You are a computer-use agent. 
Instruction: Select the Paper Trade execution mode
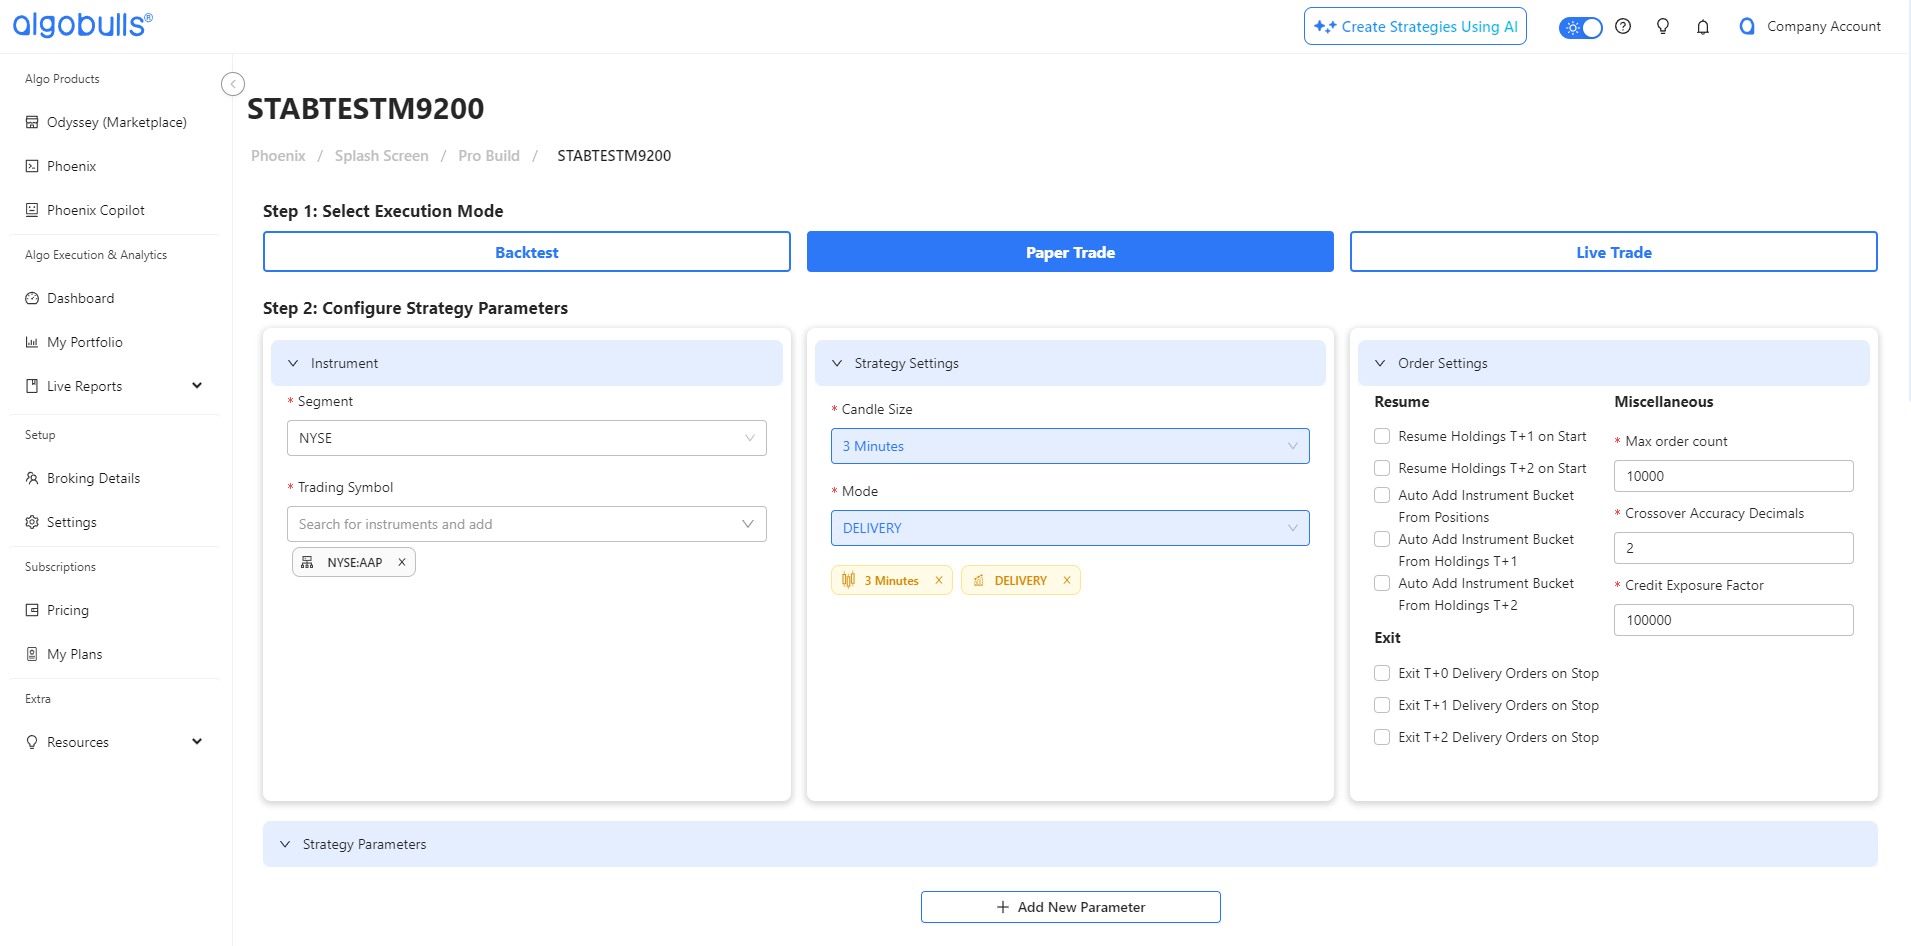pos(1070,252)
